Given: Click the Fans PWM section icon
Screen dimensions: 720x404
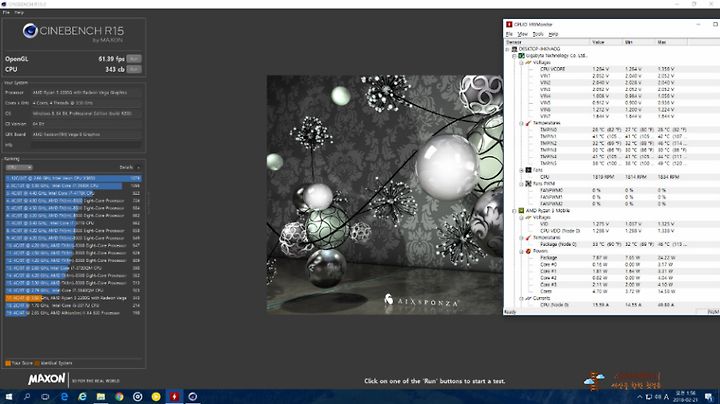Looking at the screenshot, I should 528,184.
